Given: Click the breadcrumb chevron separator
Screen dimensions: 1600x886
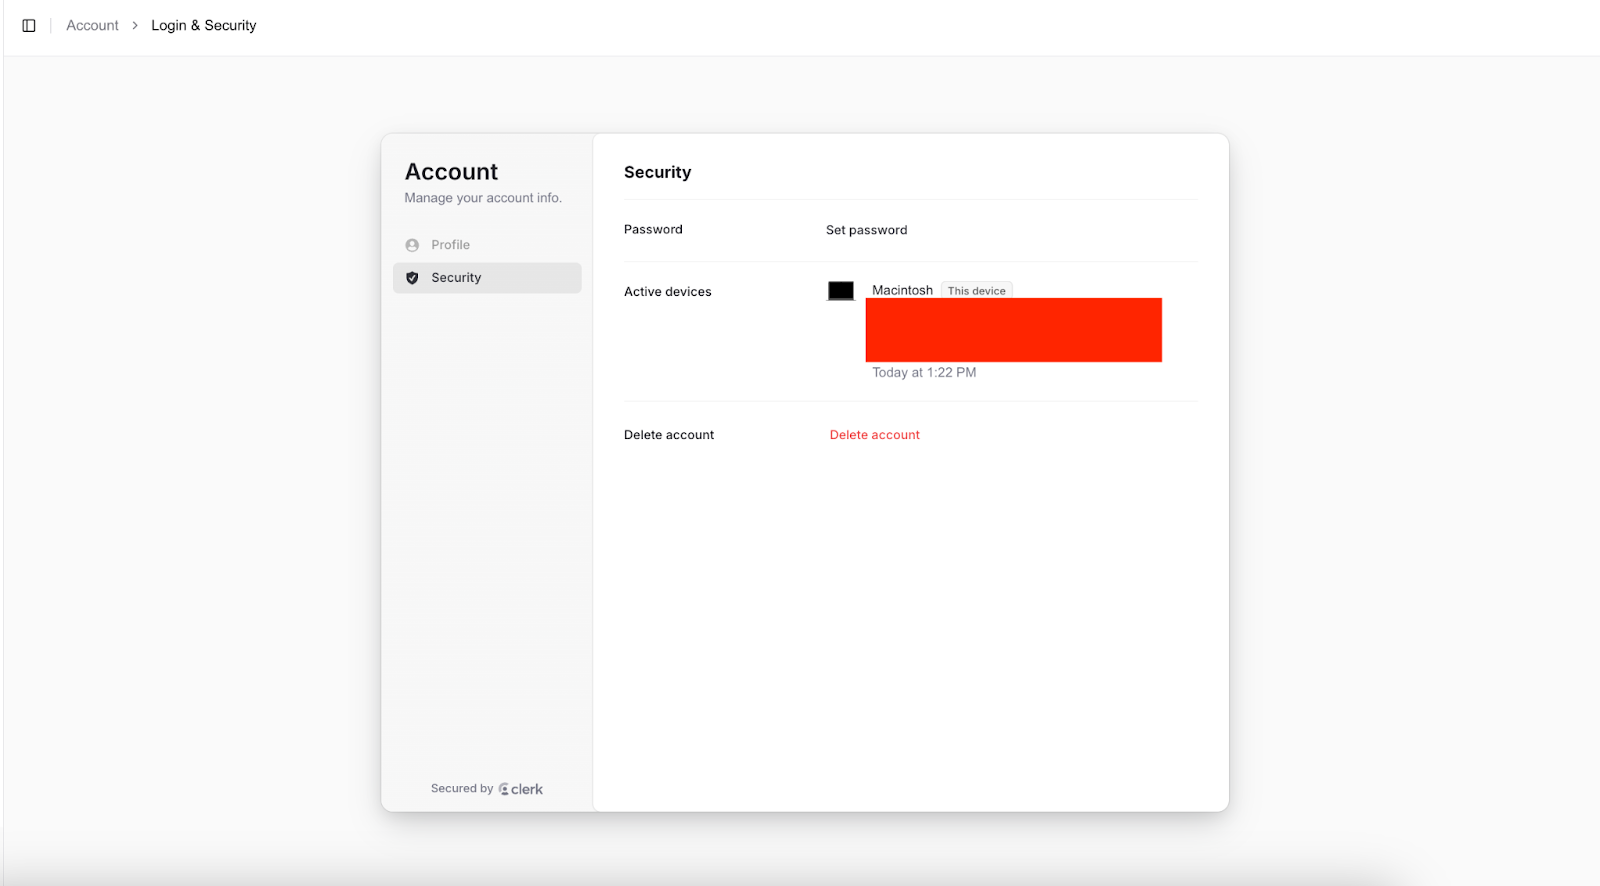Looking at the screenshot, I should (x=135, y=26).
